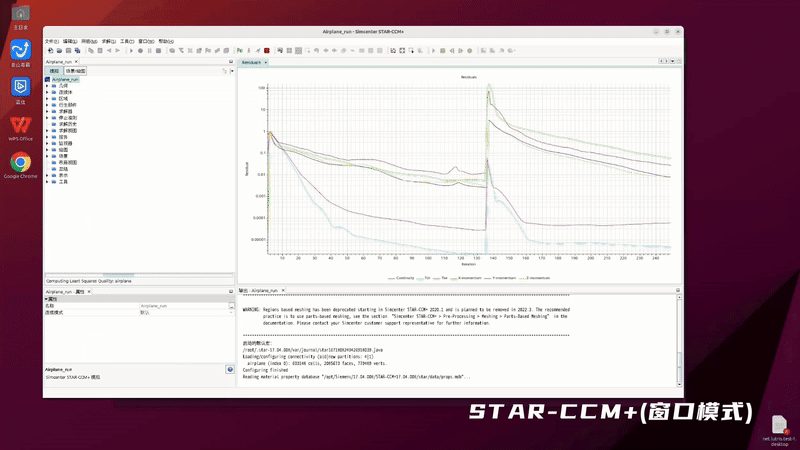The width and height of the screenshot is (800, 450).
Task: Open the plot tab list dropdown arrow
Action: pyautogui.click(x=672, y=61)
